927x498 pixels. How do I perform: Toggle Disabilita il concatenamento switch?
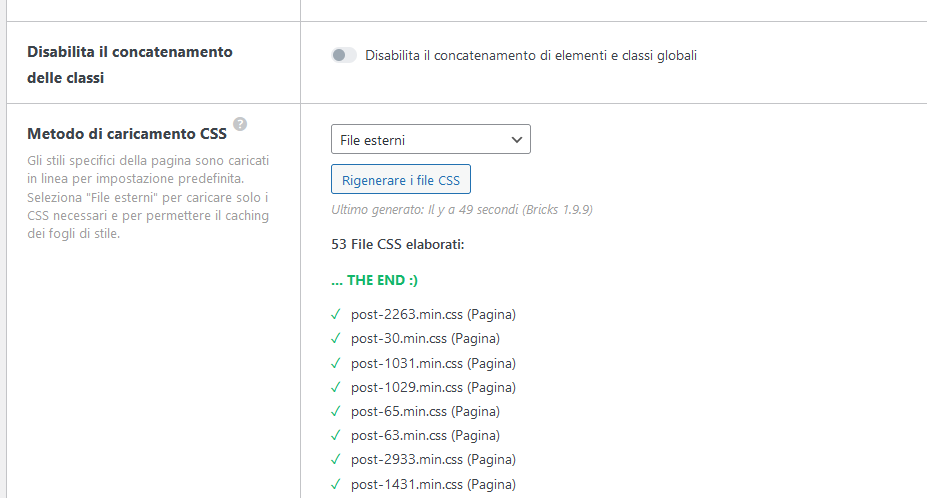344,56
